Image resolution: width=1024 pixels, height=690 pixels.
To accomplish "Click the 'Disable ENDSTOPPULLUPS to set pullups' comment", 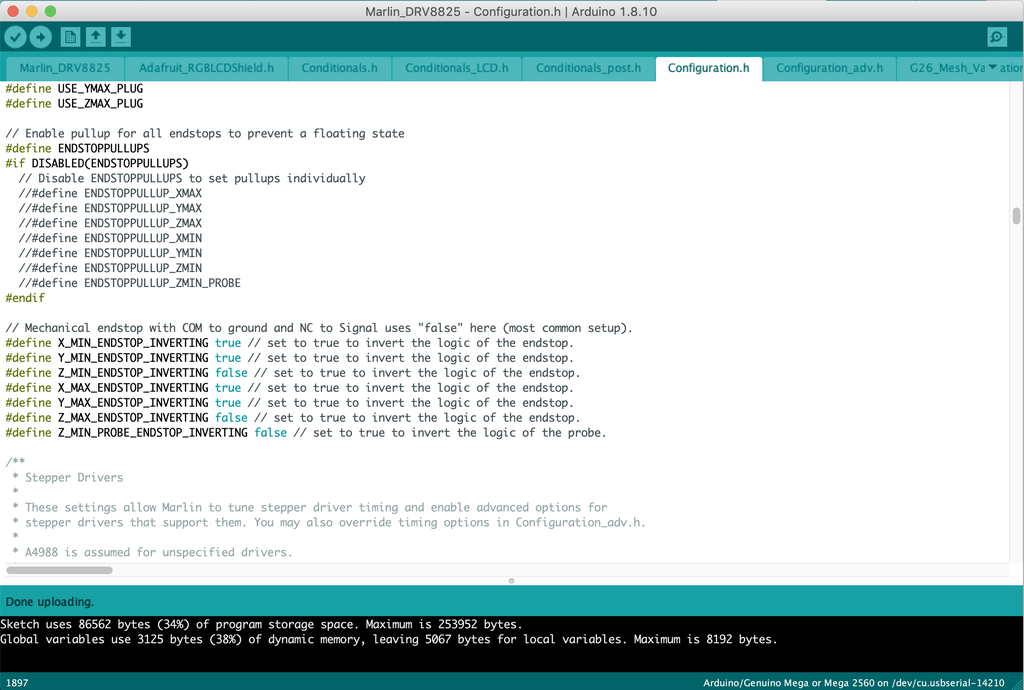I will tap(192, 179).
